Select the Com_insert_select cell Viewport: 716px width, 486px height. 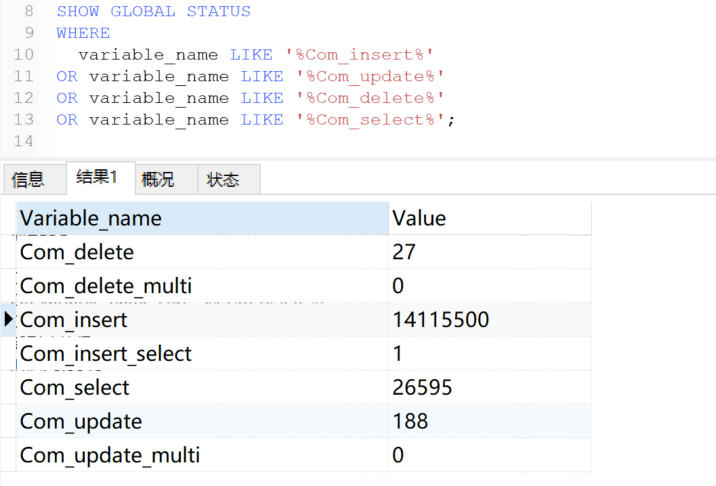202,354
